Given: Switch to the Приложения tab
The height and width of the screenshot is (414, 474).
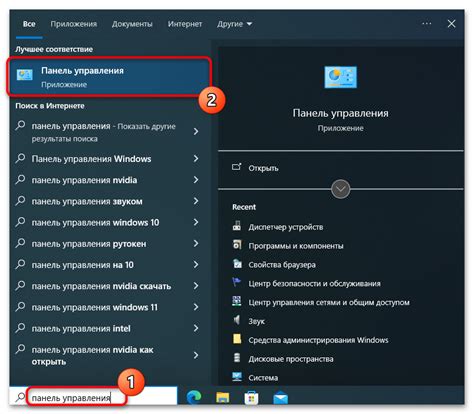Looking at the screenshot, I should tap(74, 24).
